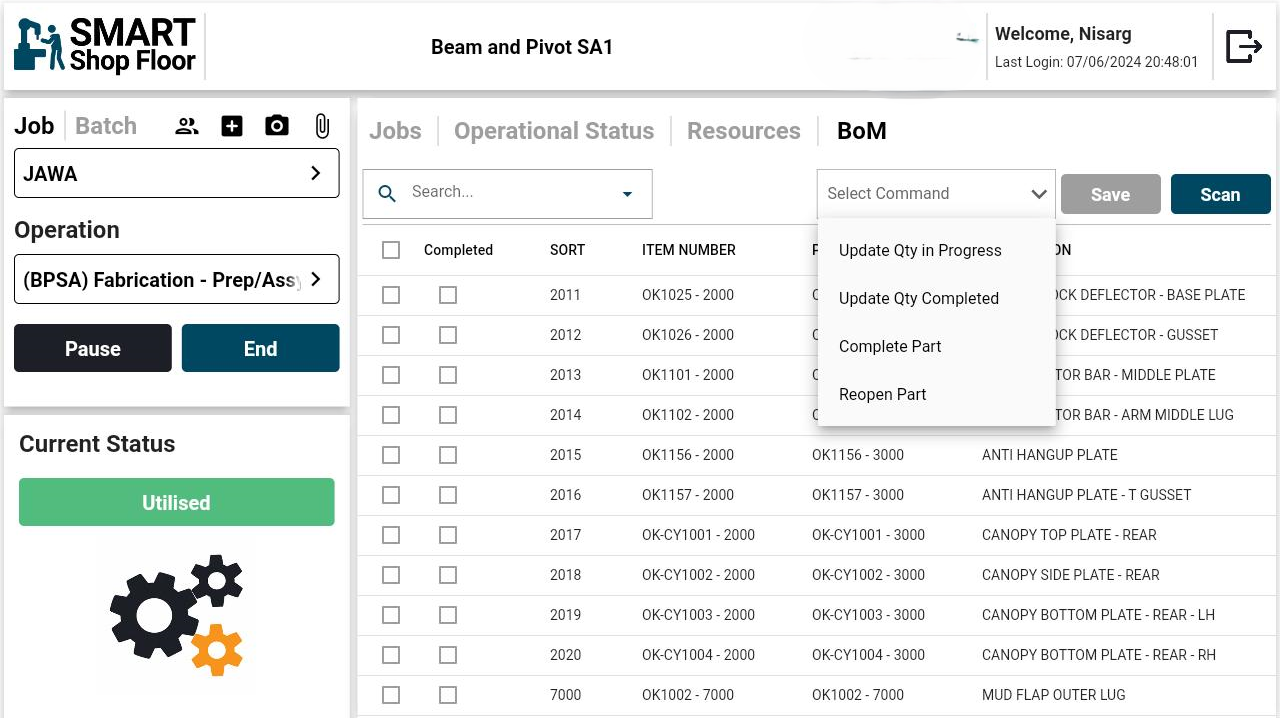Click the Scan button
The height and width of the screenshot is (718, 1280).
(x=1220, y=195)
